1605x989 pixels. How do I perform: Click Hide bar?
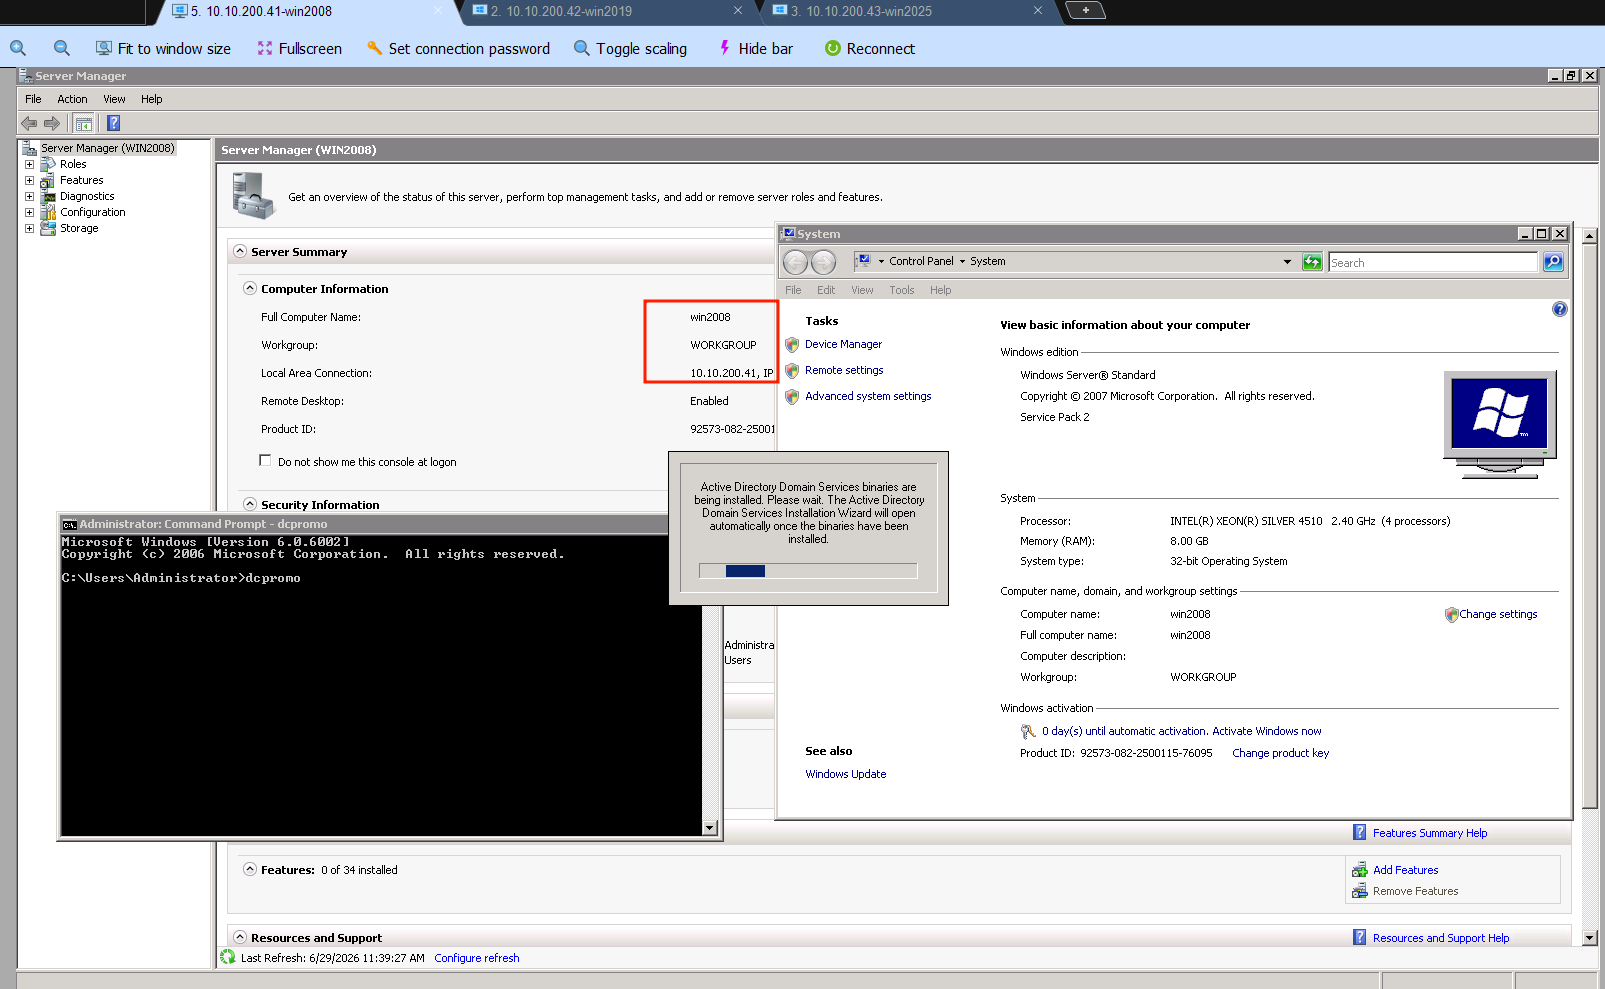pos(756,48)
